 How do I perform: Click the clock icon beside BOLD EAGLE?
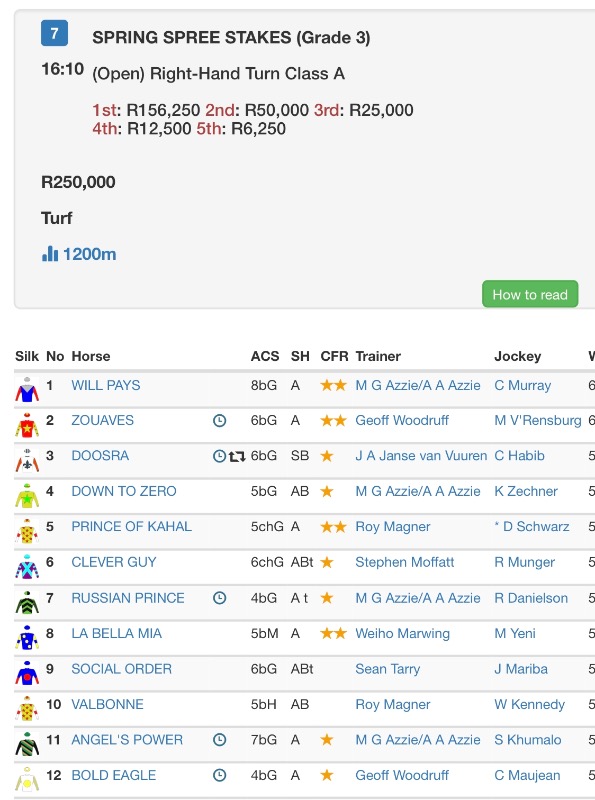point(219,776)
